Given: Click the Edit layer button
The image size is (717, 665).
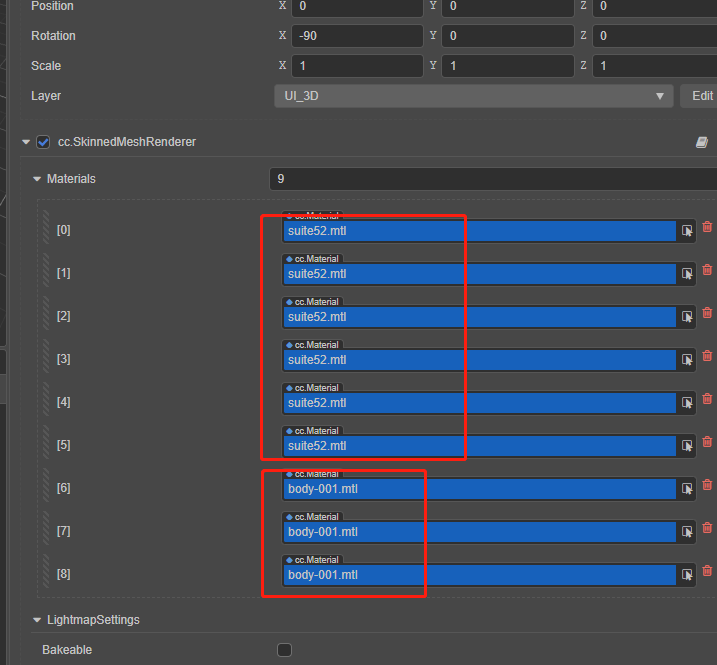Looking at the screenshot, I should (x=701, y=96).
